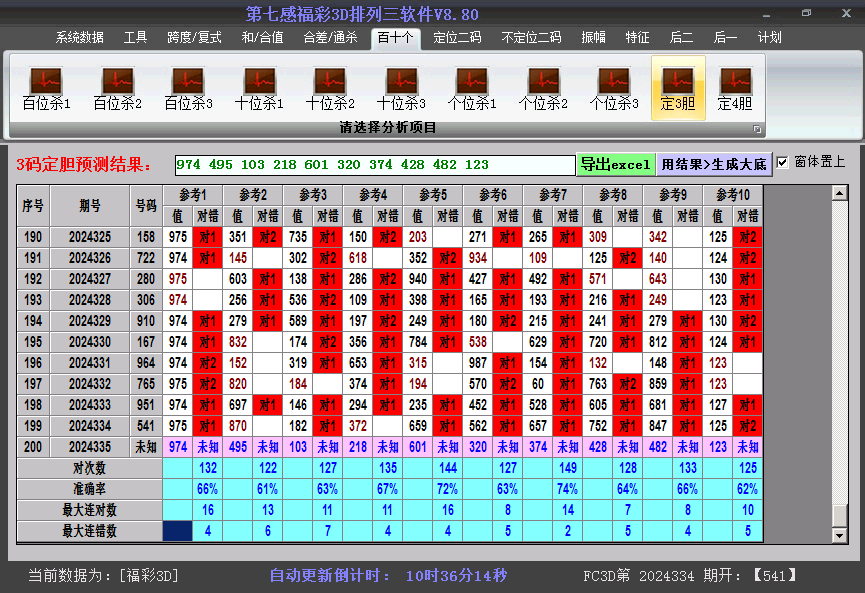Click the table scrollbar up arrow
865x593 pixels.
840,193
